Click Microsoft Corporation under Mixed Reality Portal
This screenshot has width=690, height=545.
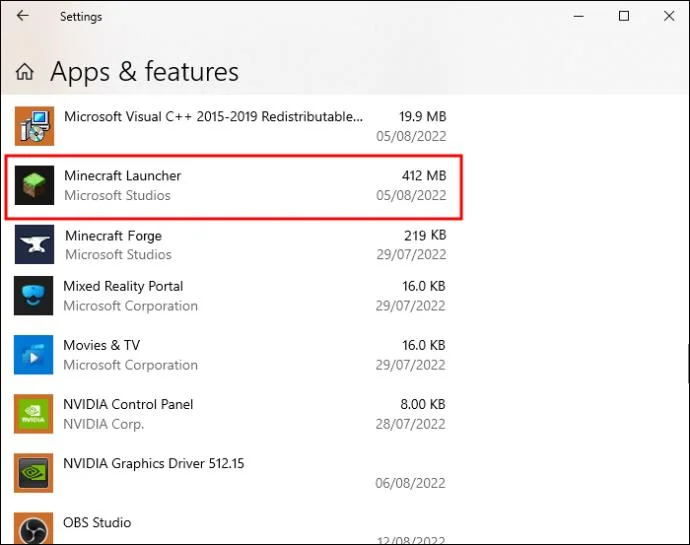coord(130,306)
